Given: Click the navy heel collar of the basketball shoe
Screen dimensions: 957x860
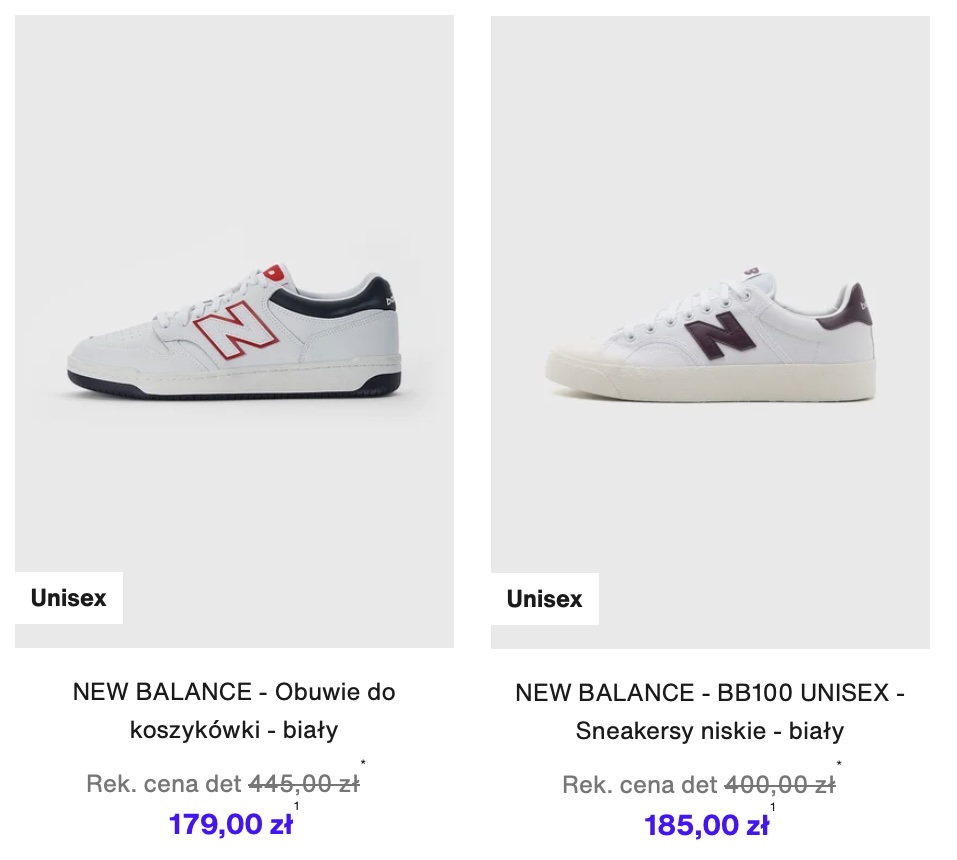Looking at the screenshot, I should (x=334, y=294).
